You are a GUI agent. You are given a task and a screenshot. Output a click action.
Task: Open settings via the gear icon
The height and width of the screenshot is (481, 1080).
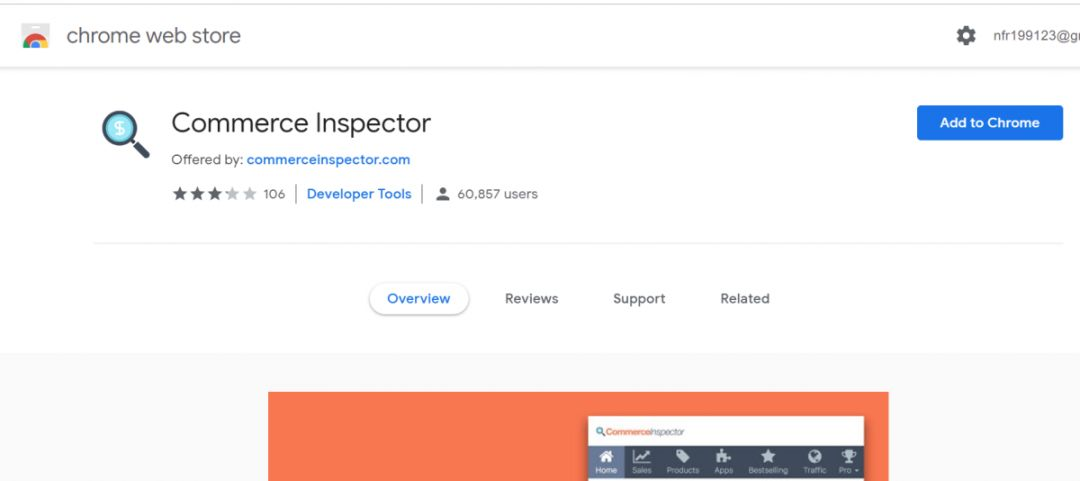(966, 36)
